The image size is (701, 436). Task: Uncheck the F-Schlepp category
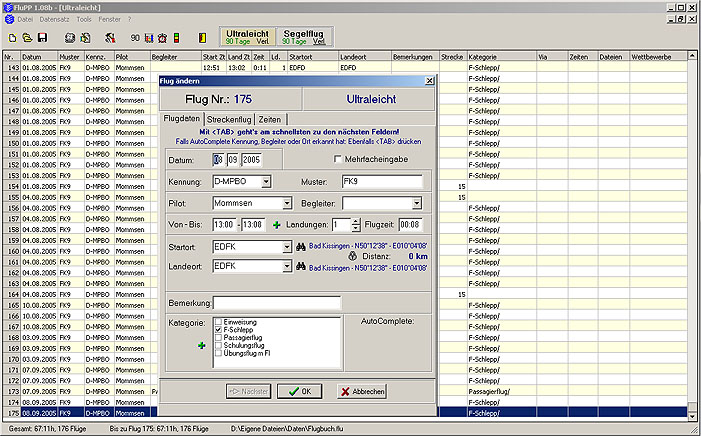[x=218, y=330]
